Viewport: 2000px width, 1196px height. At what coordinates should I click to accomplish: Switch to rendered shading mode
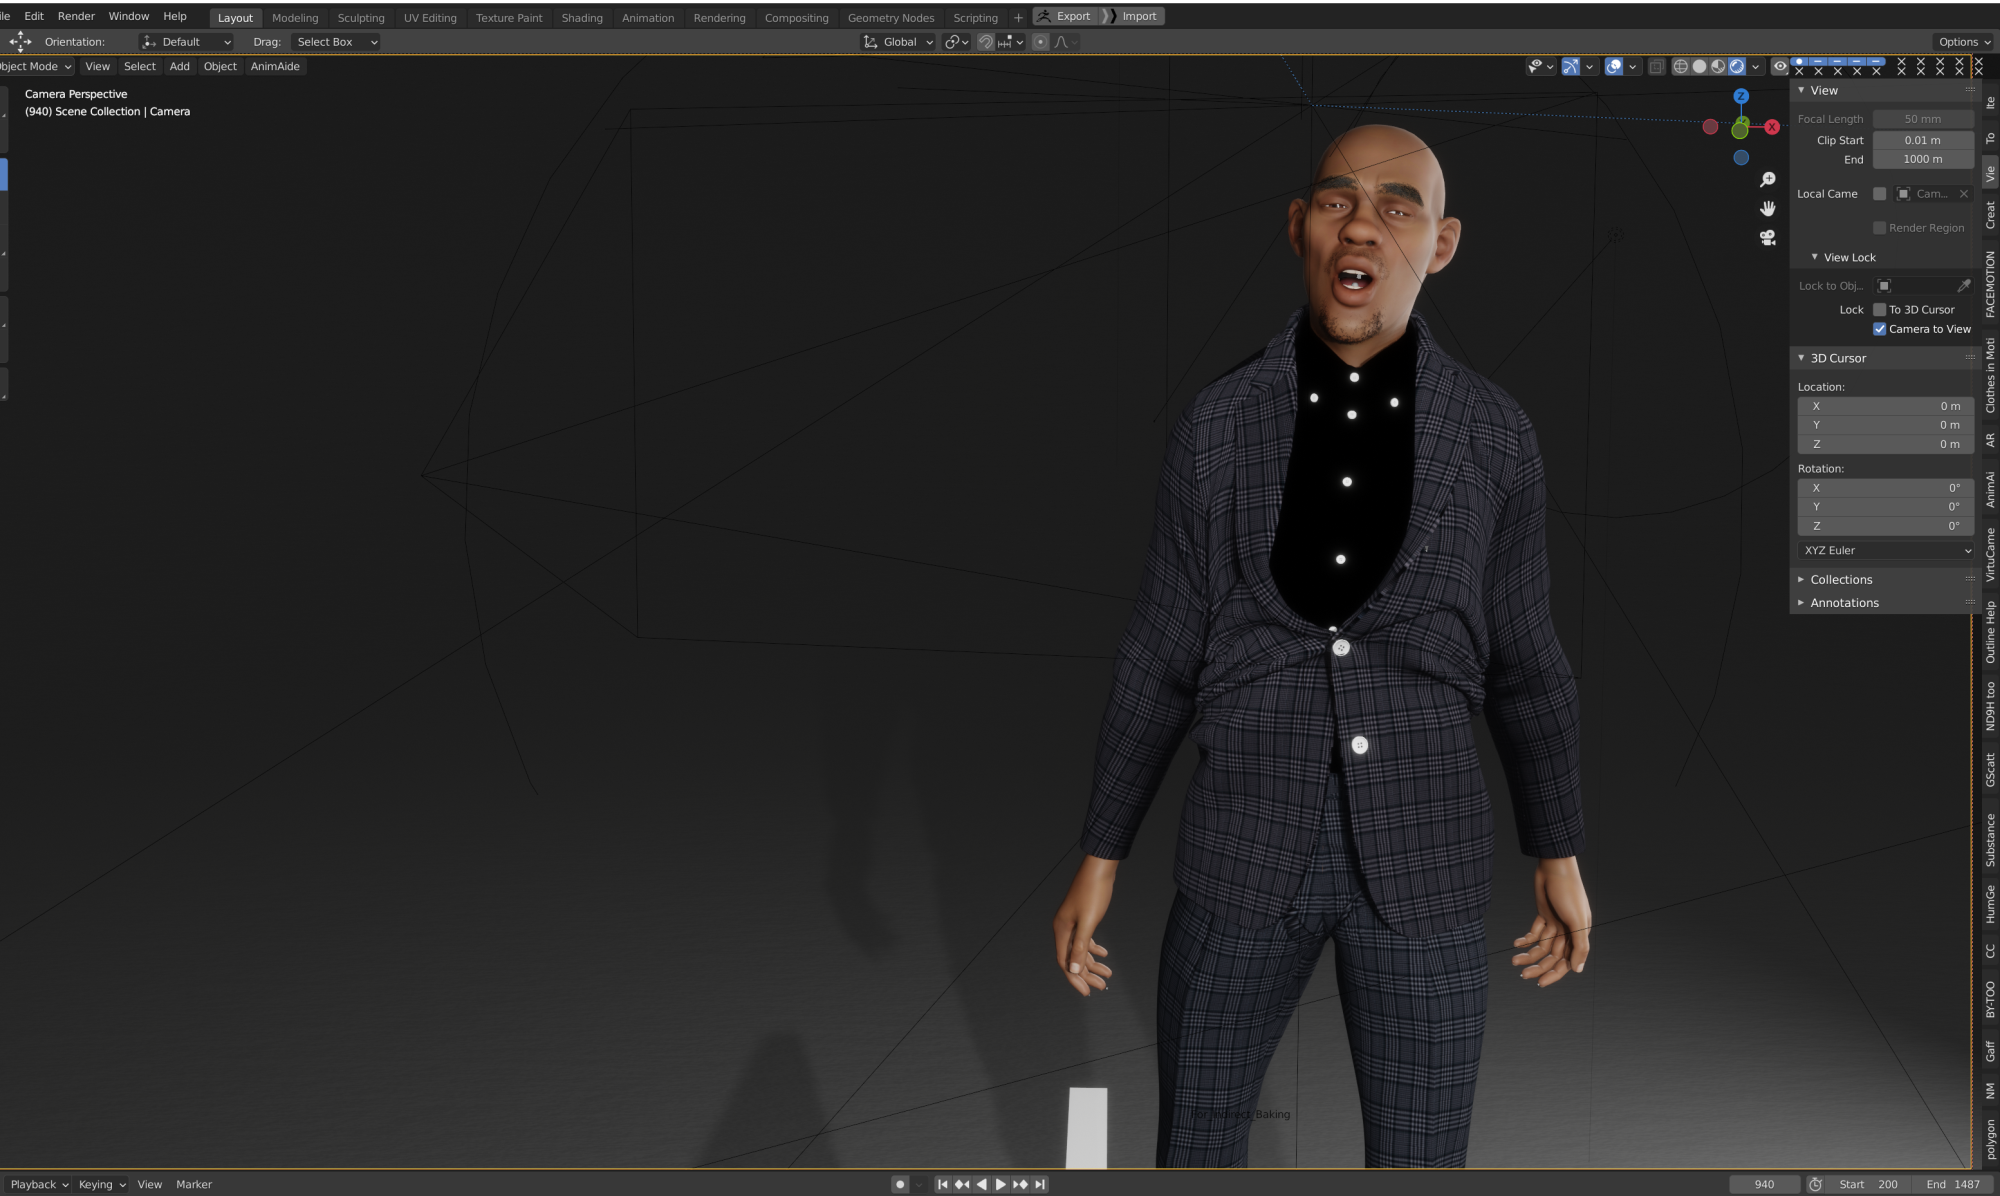click(x=1737, y=67)
